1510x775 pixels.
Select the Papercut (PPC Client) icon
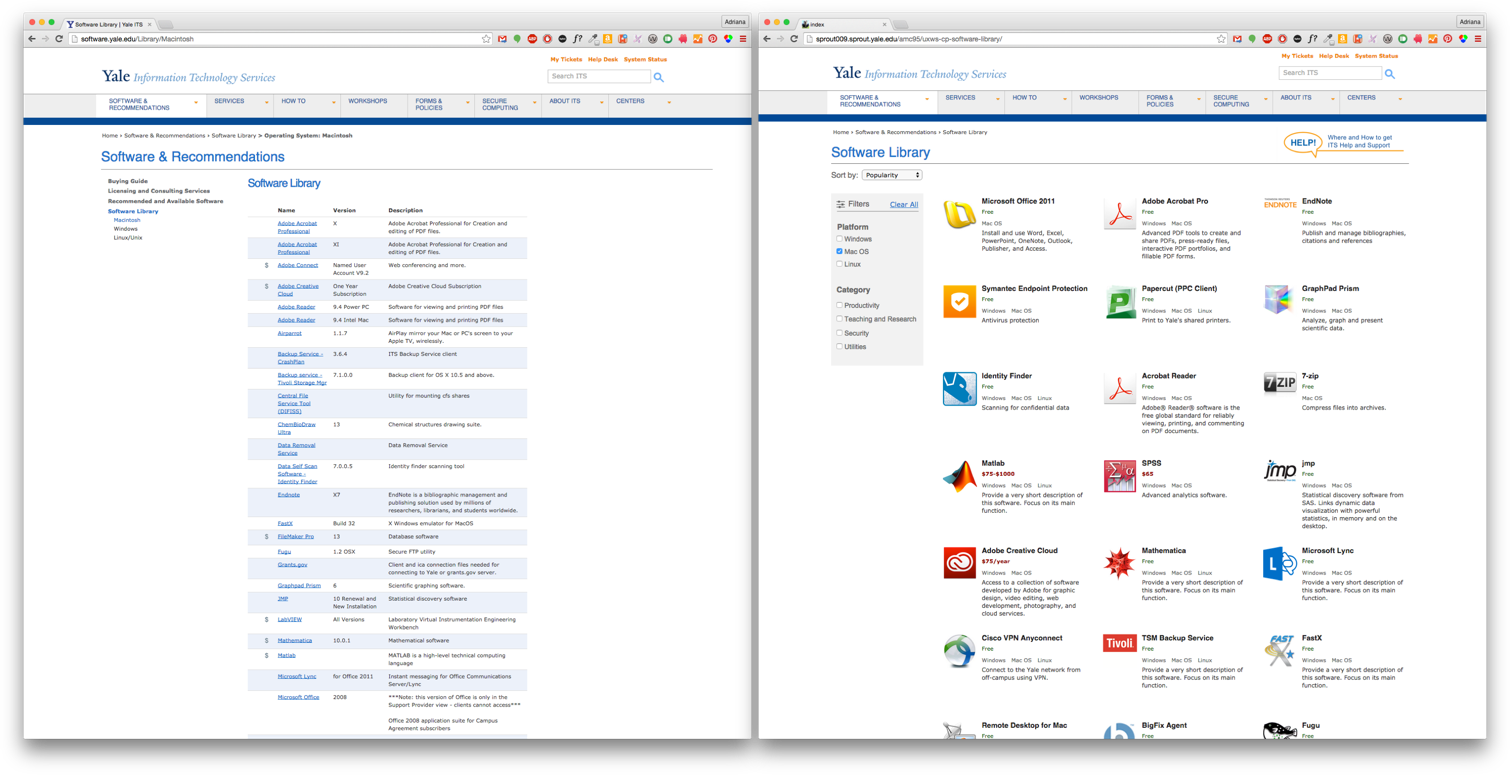coord(1120,302)
